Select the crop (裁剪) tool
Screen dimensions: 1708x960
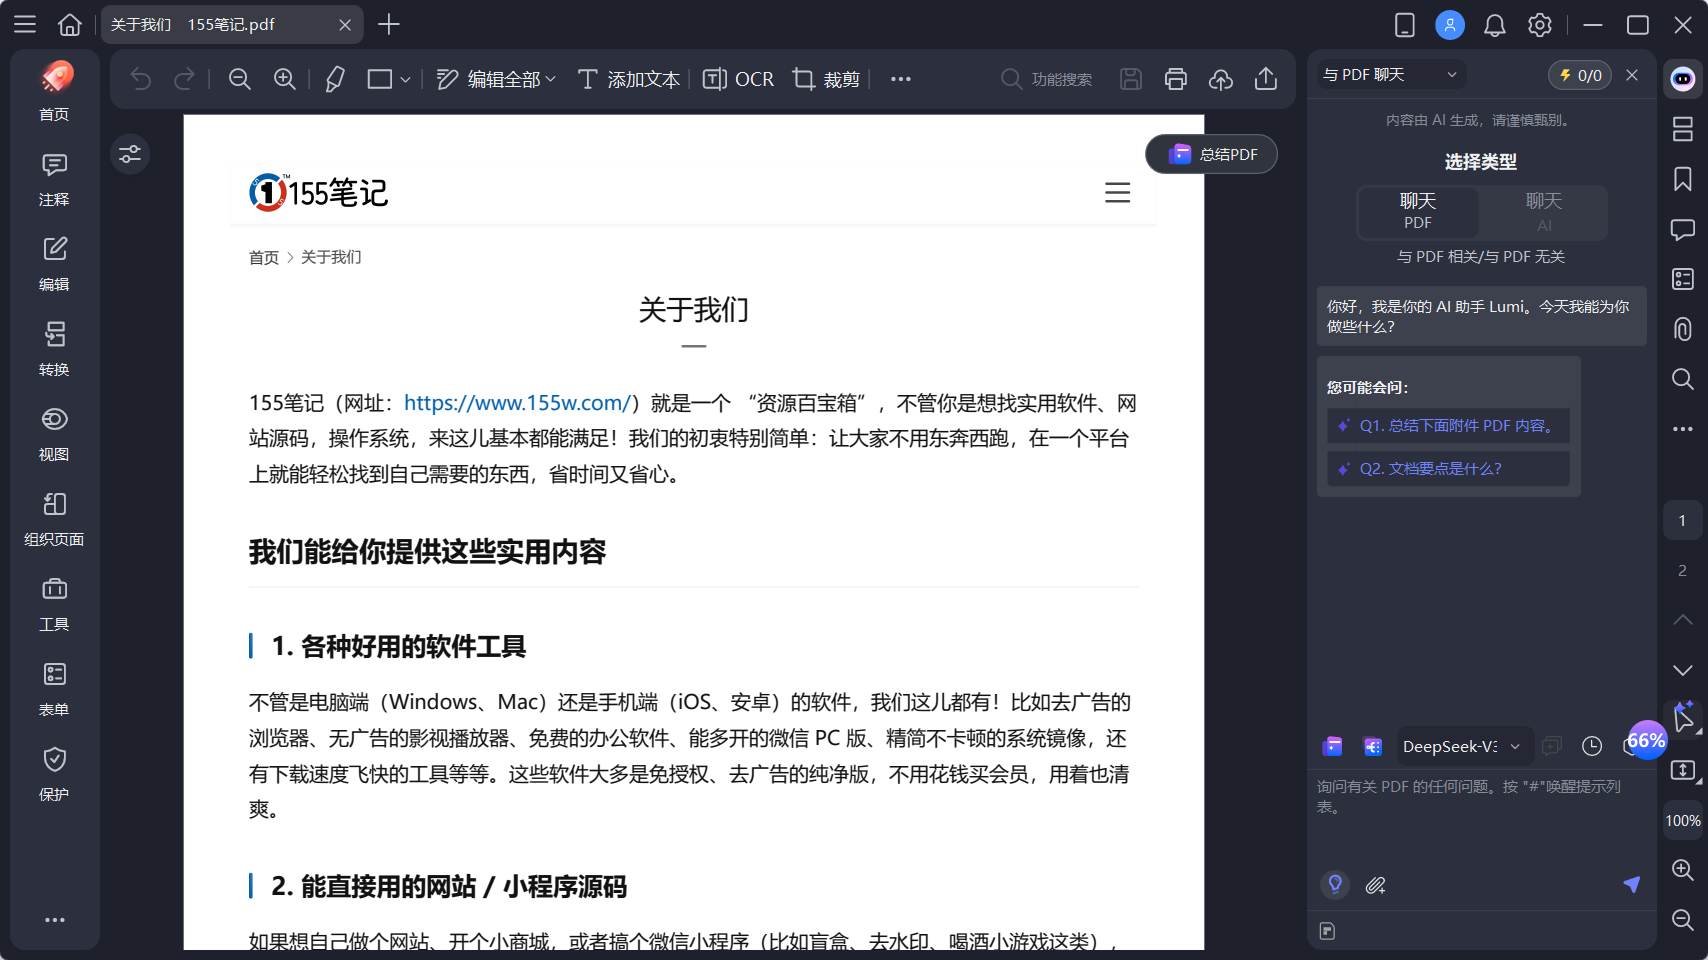coord(826,79)
